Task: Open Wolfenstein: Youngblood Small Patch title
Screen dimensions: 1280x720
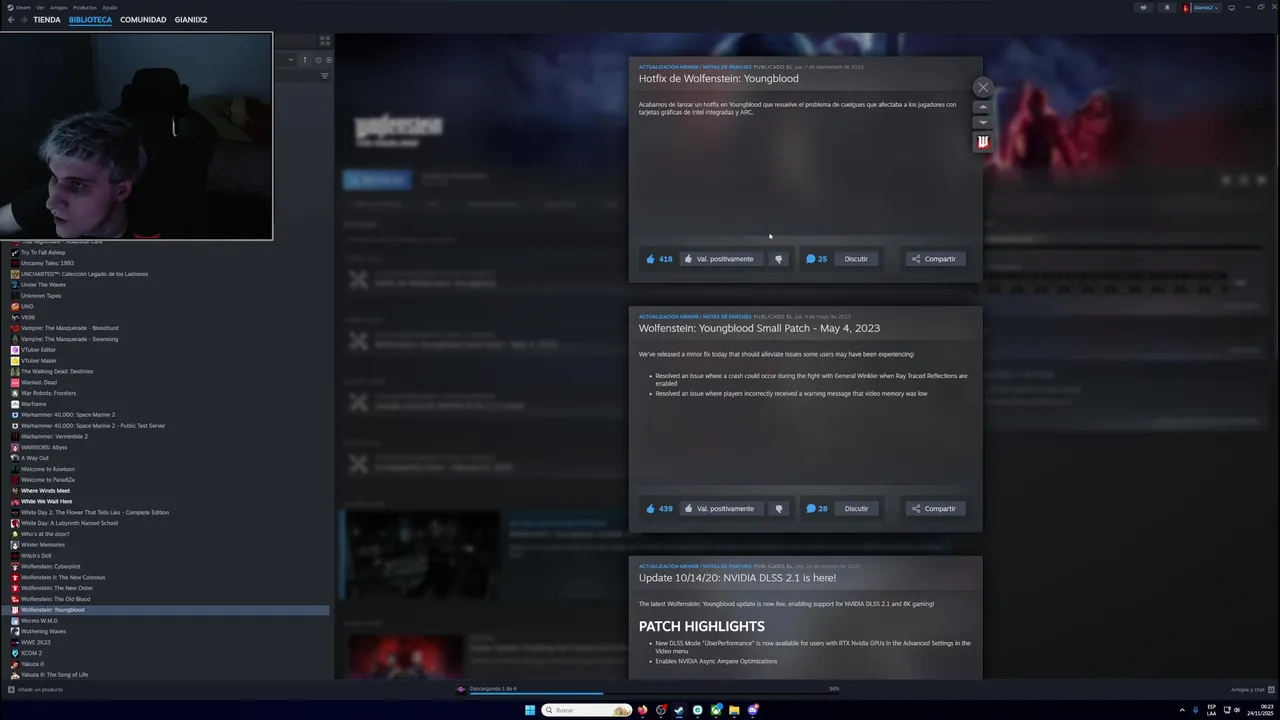Action: (x=759, y=328)
